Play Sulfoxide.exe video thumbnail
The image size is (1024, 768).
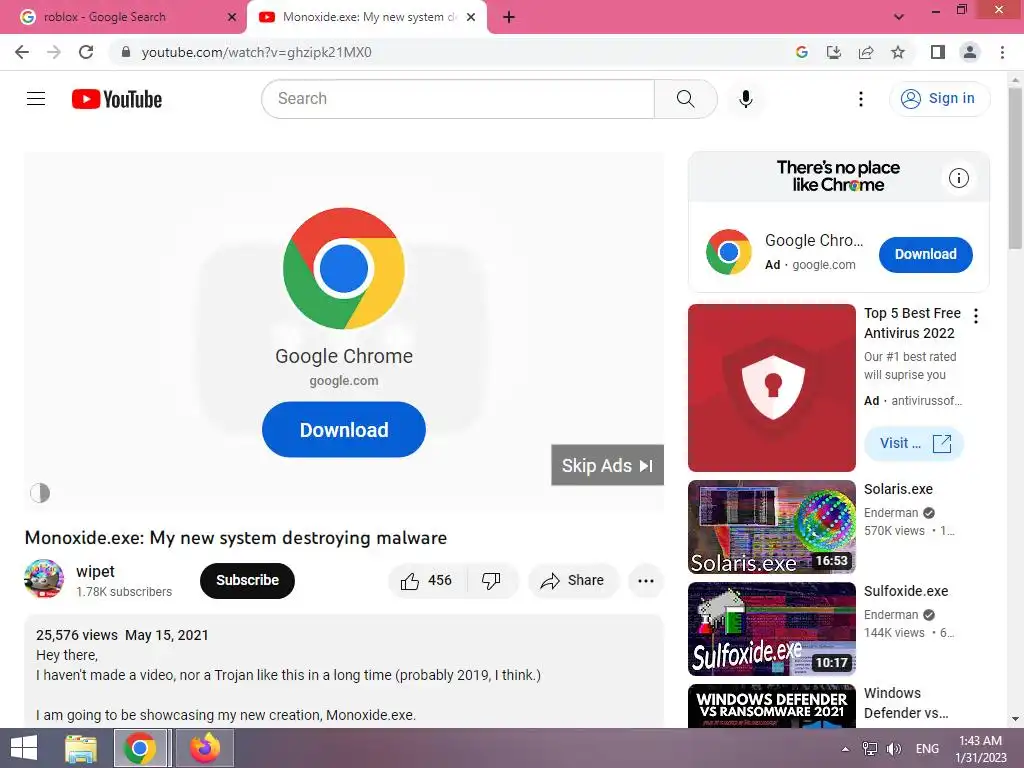click(x=772, y=629)
